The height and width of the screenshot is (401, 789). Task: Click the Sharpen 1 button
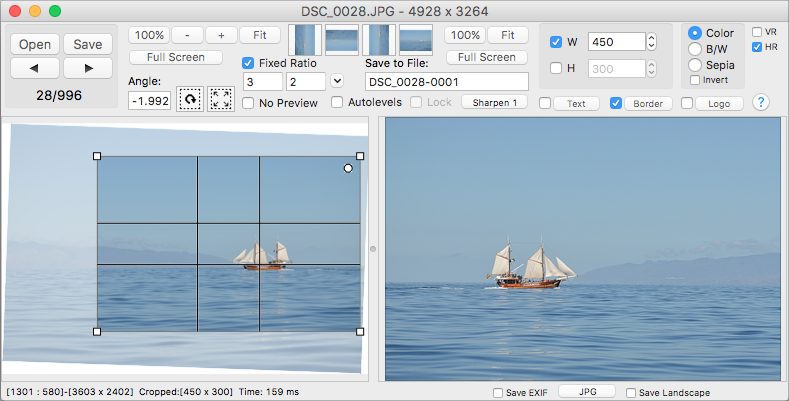(x=494, y=102)
